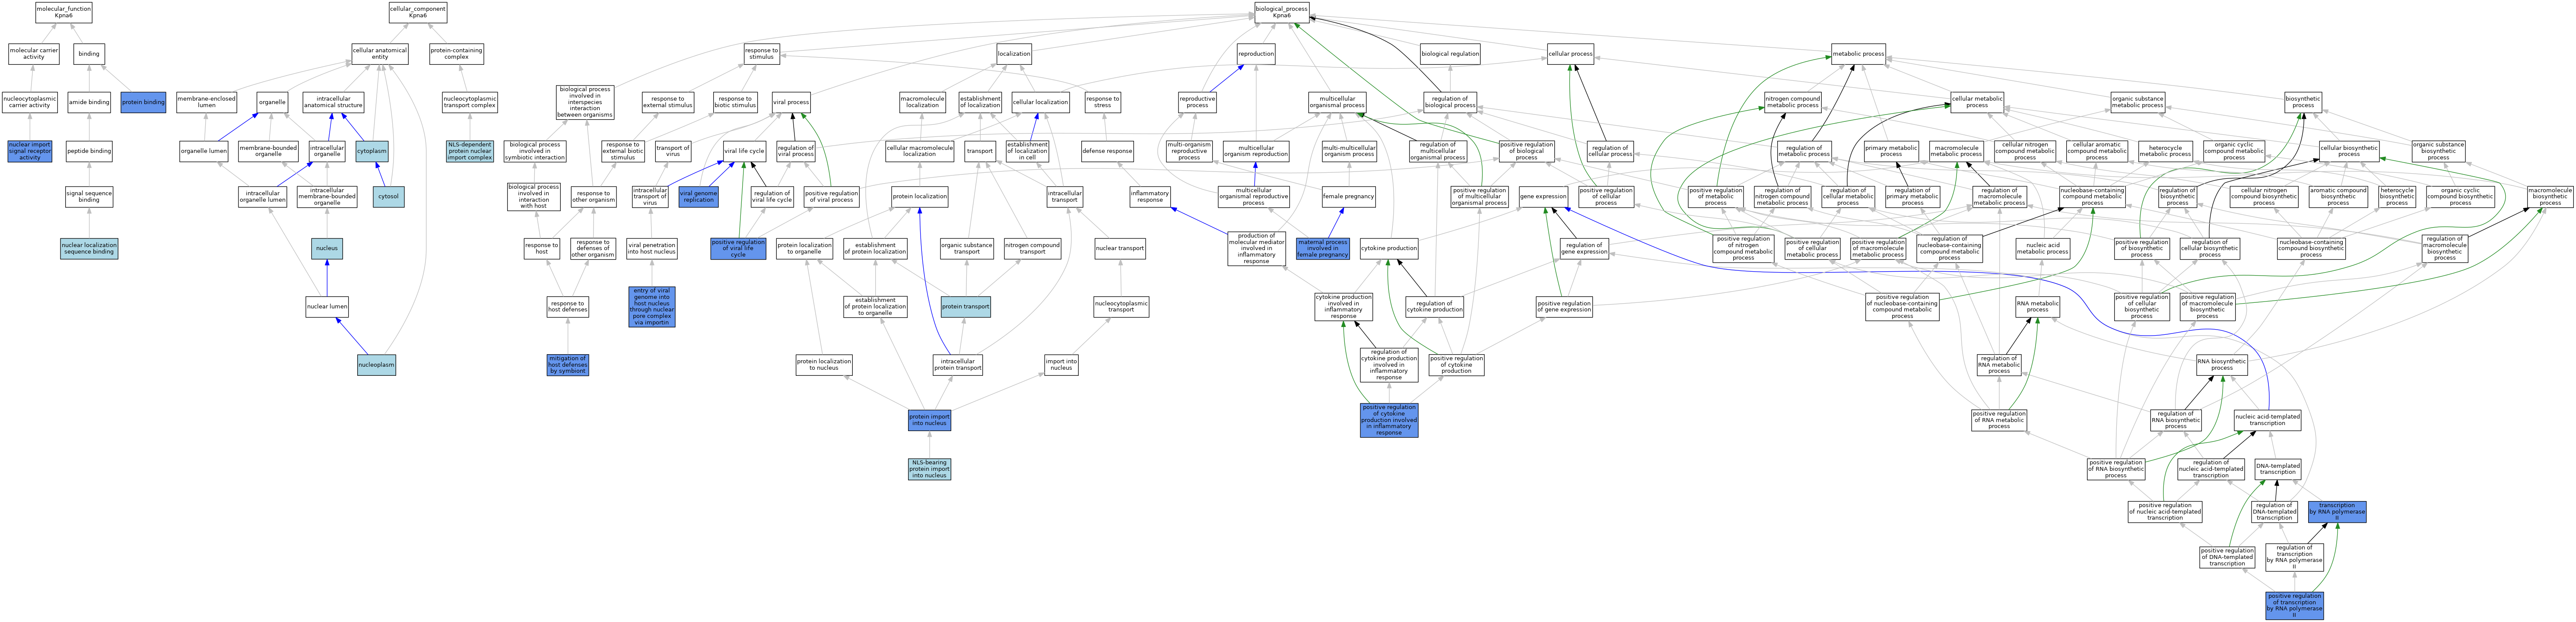The height and width of the screenshot is (622, 2576).
Task: Click the 'response to stress' node
Action: 1102,102
